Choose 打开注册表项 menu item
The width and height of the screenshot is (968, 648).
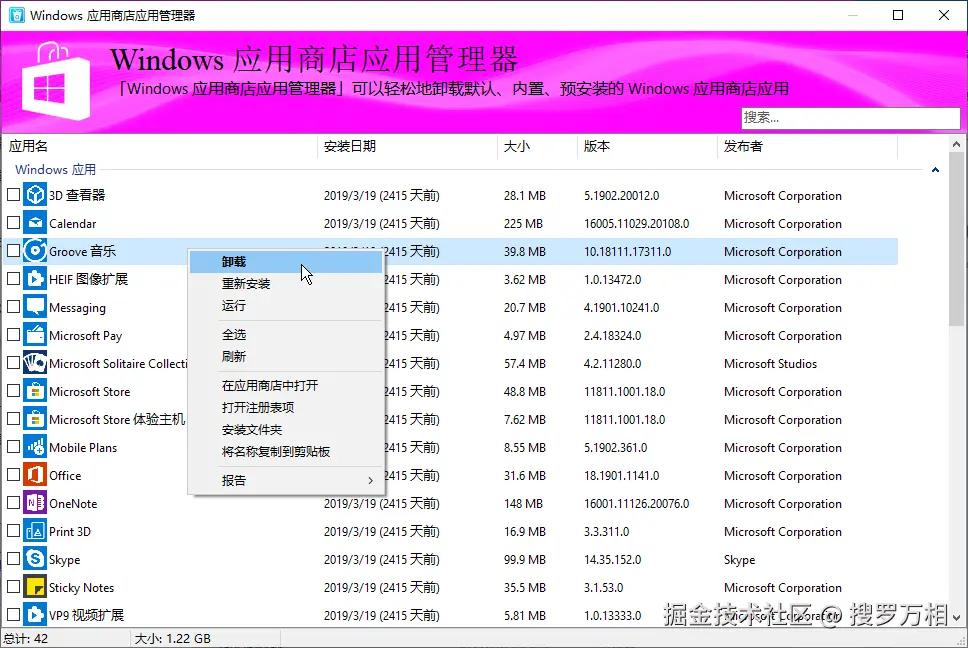coord(286,407)
